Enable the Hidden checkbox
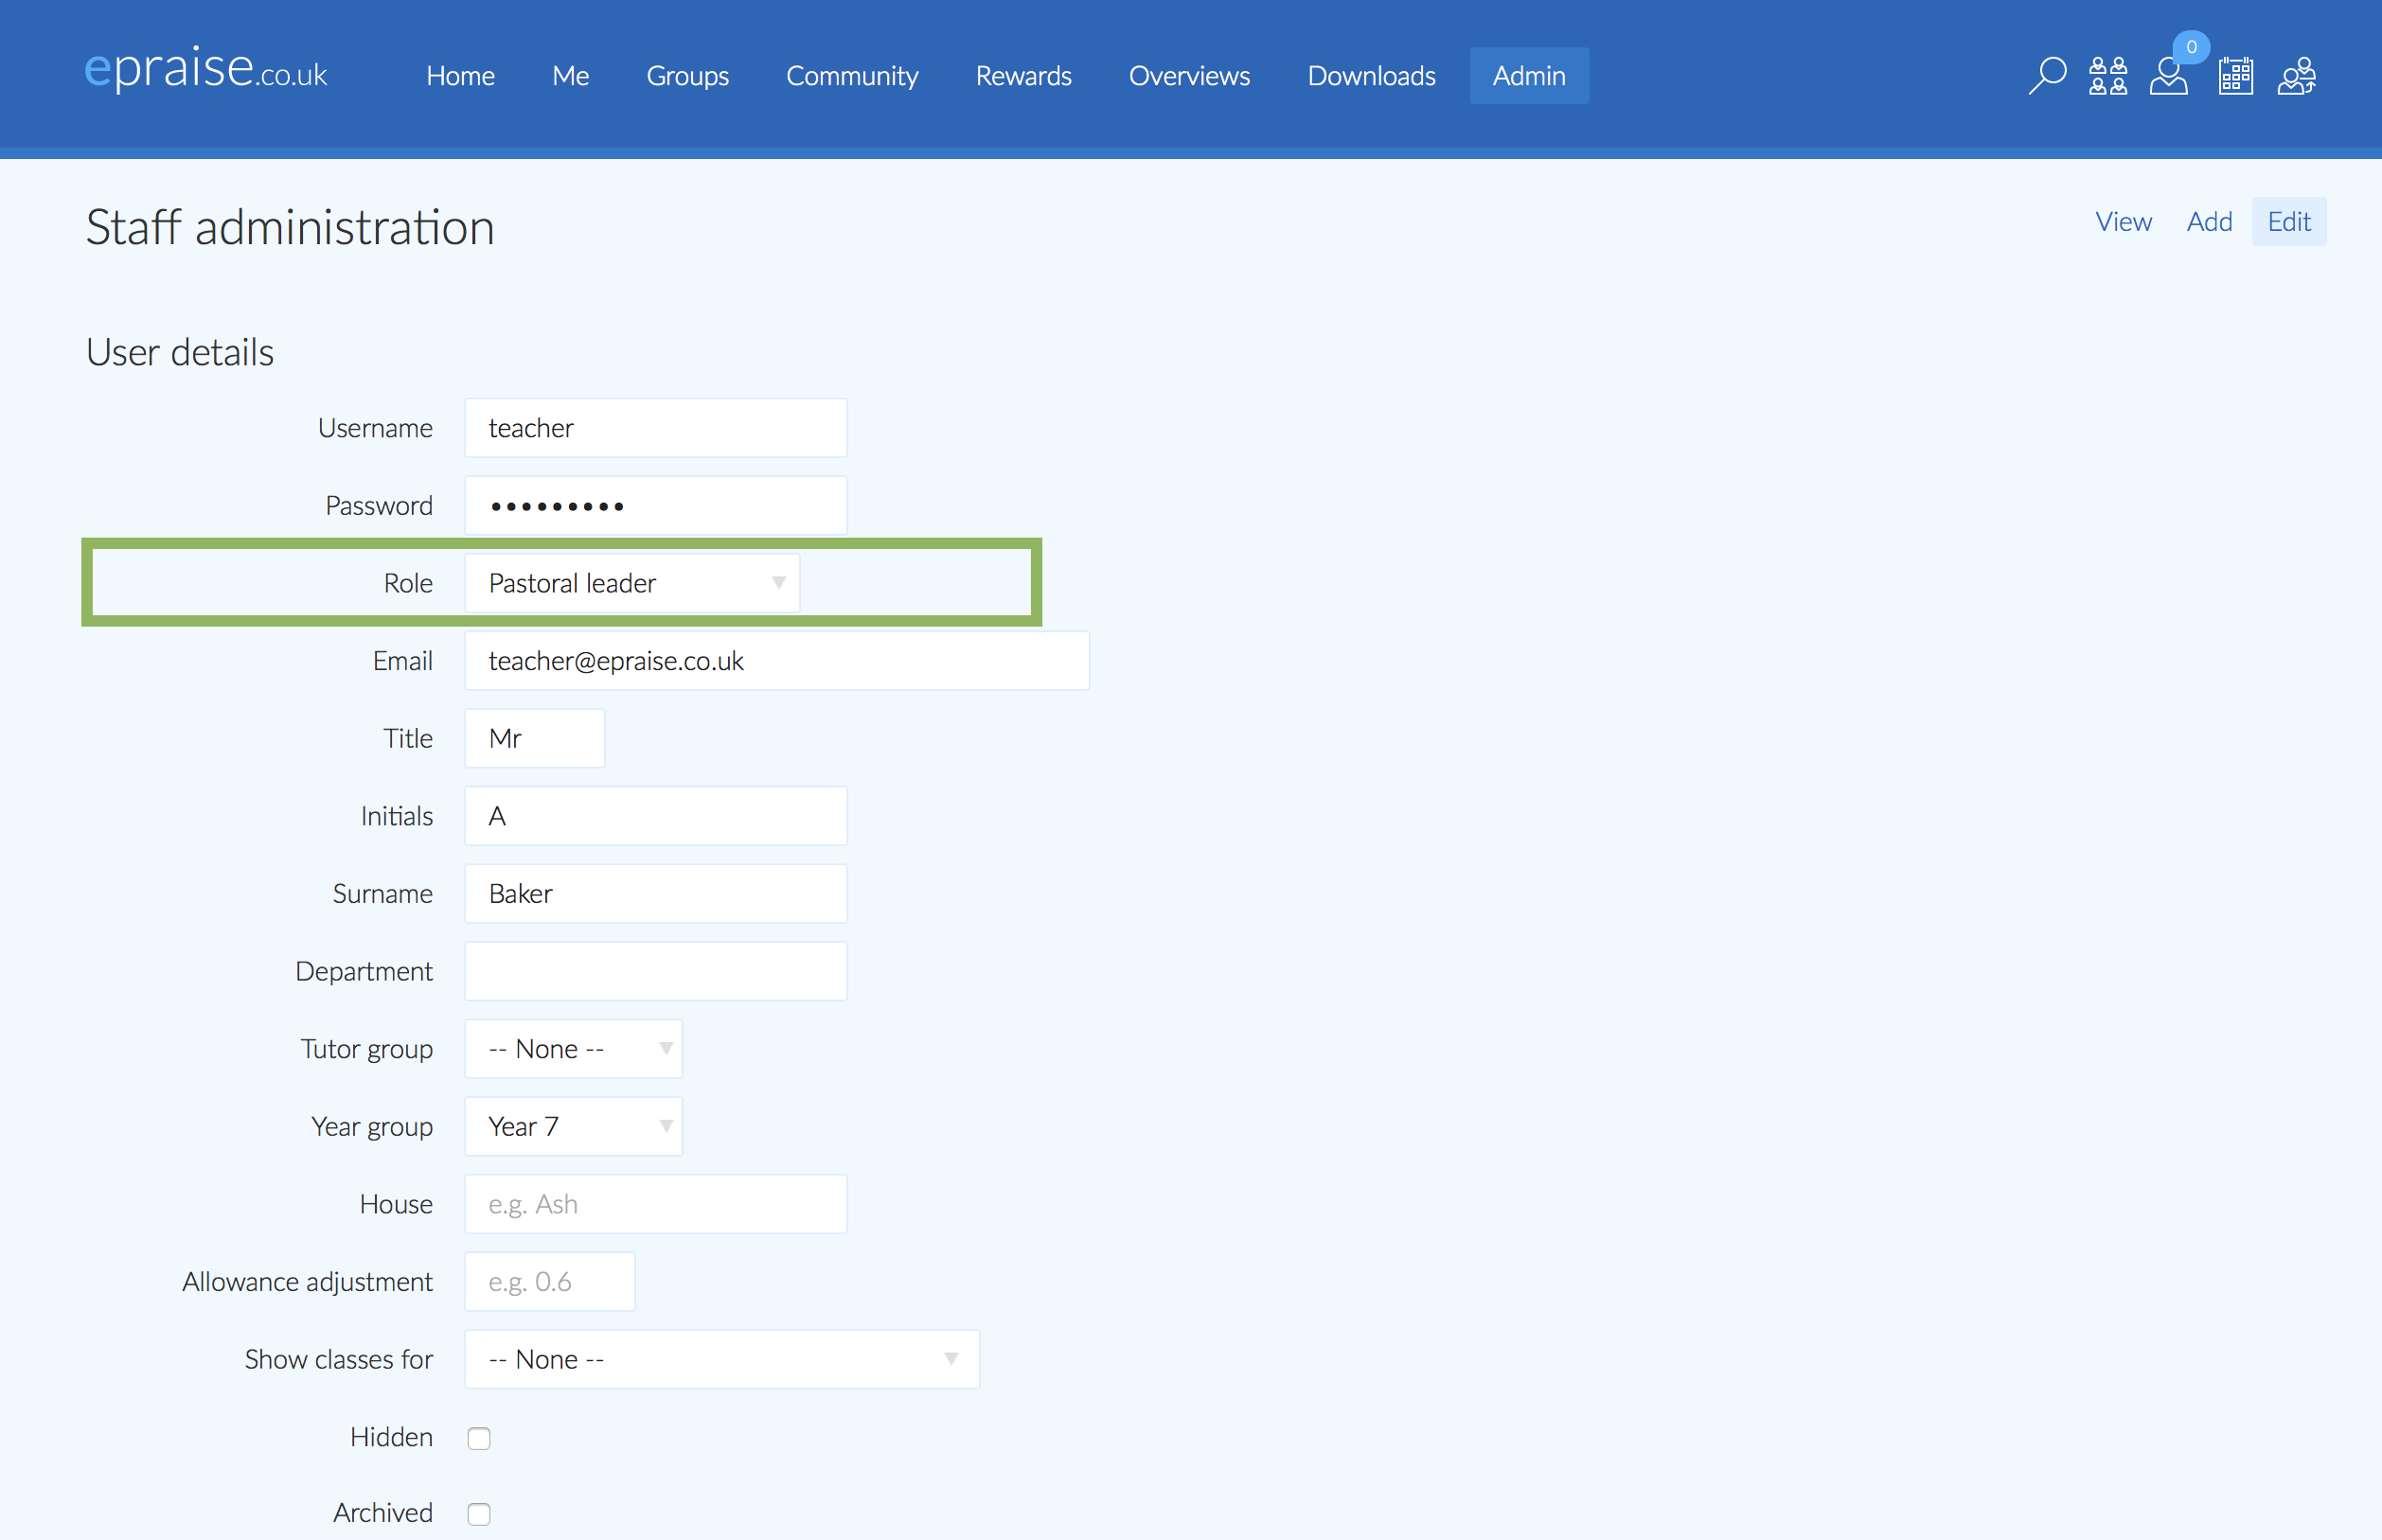 coord(479,1437)
